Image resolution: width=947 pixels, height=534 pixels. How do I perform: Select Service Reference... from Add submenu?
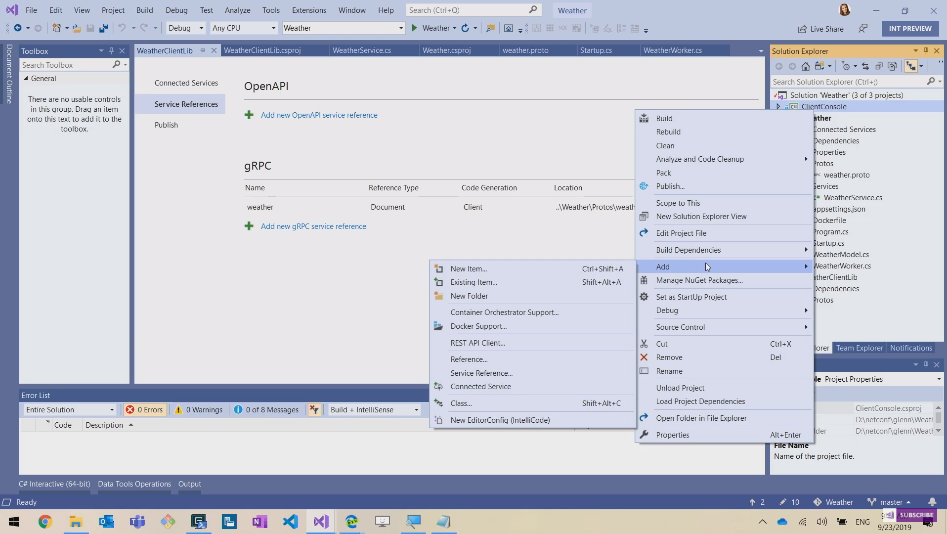click(x=480, y=373)
